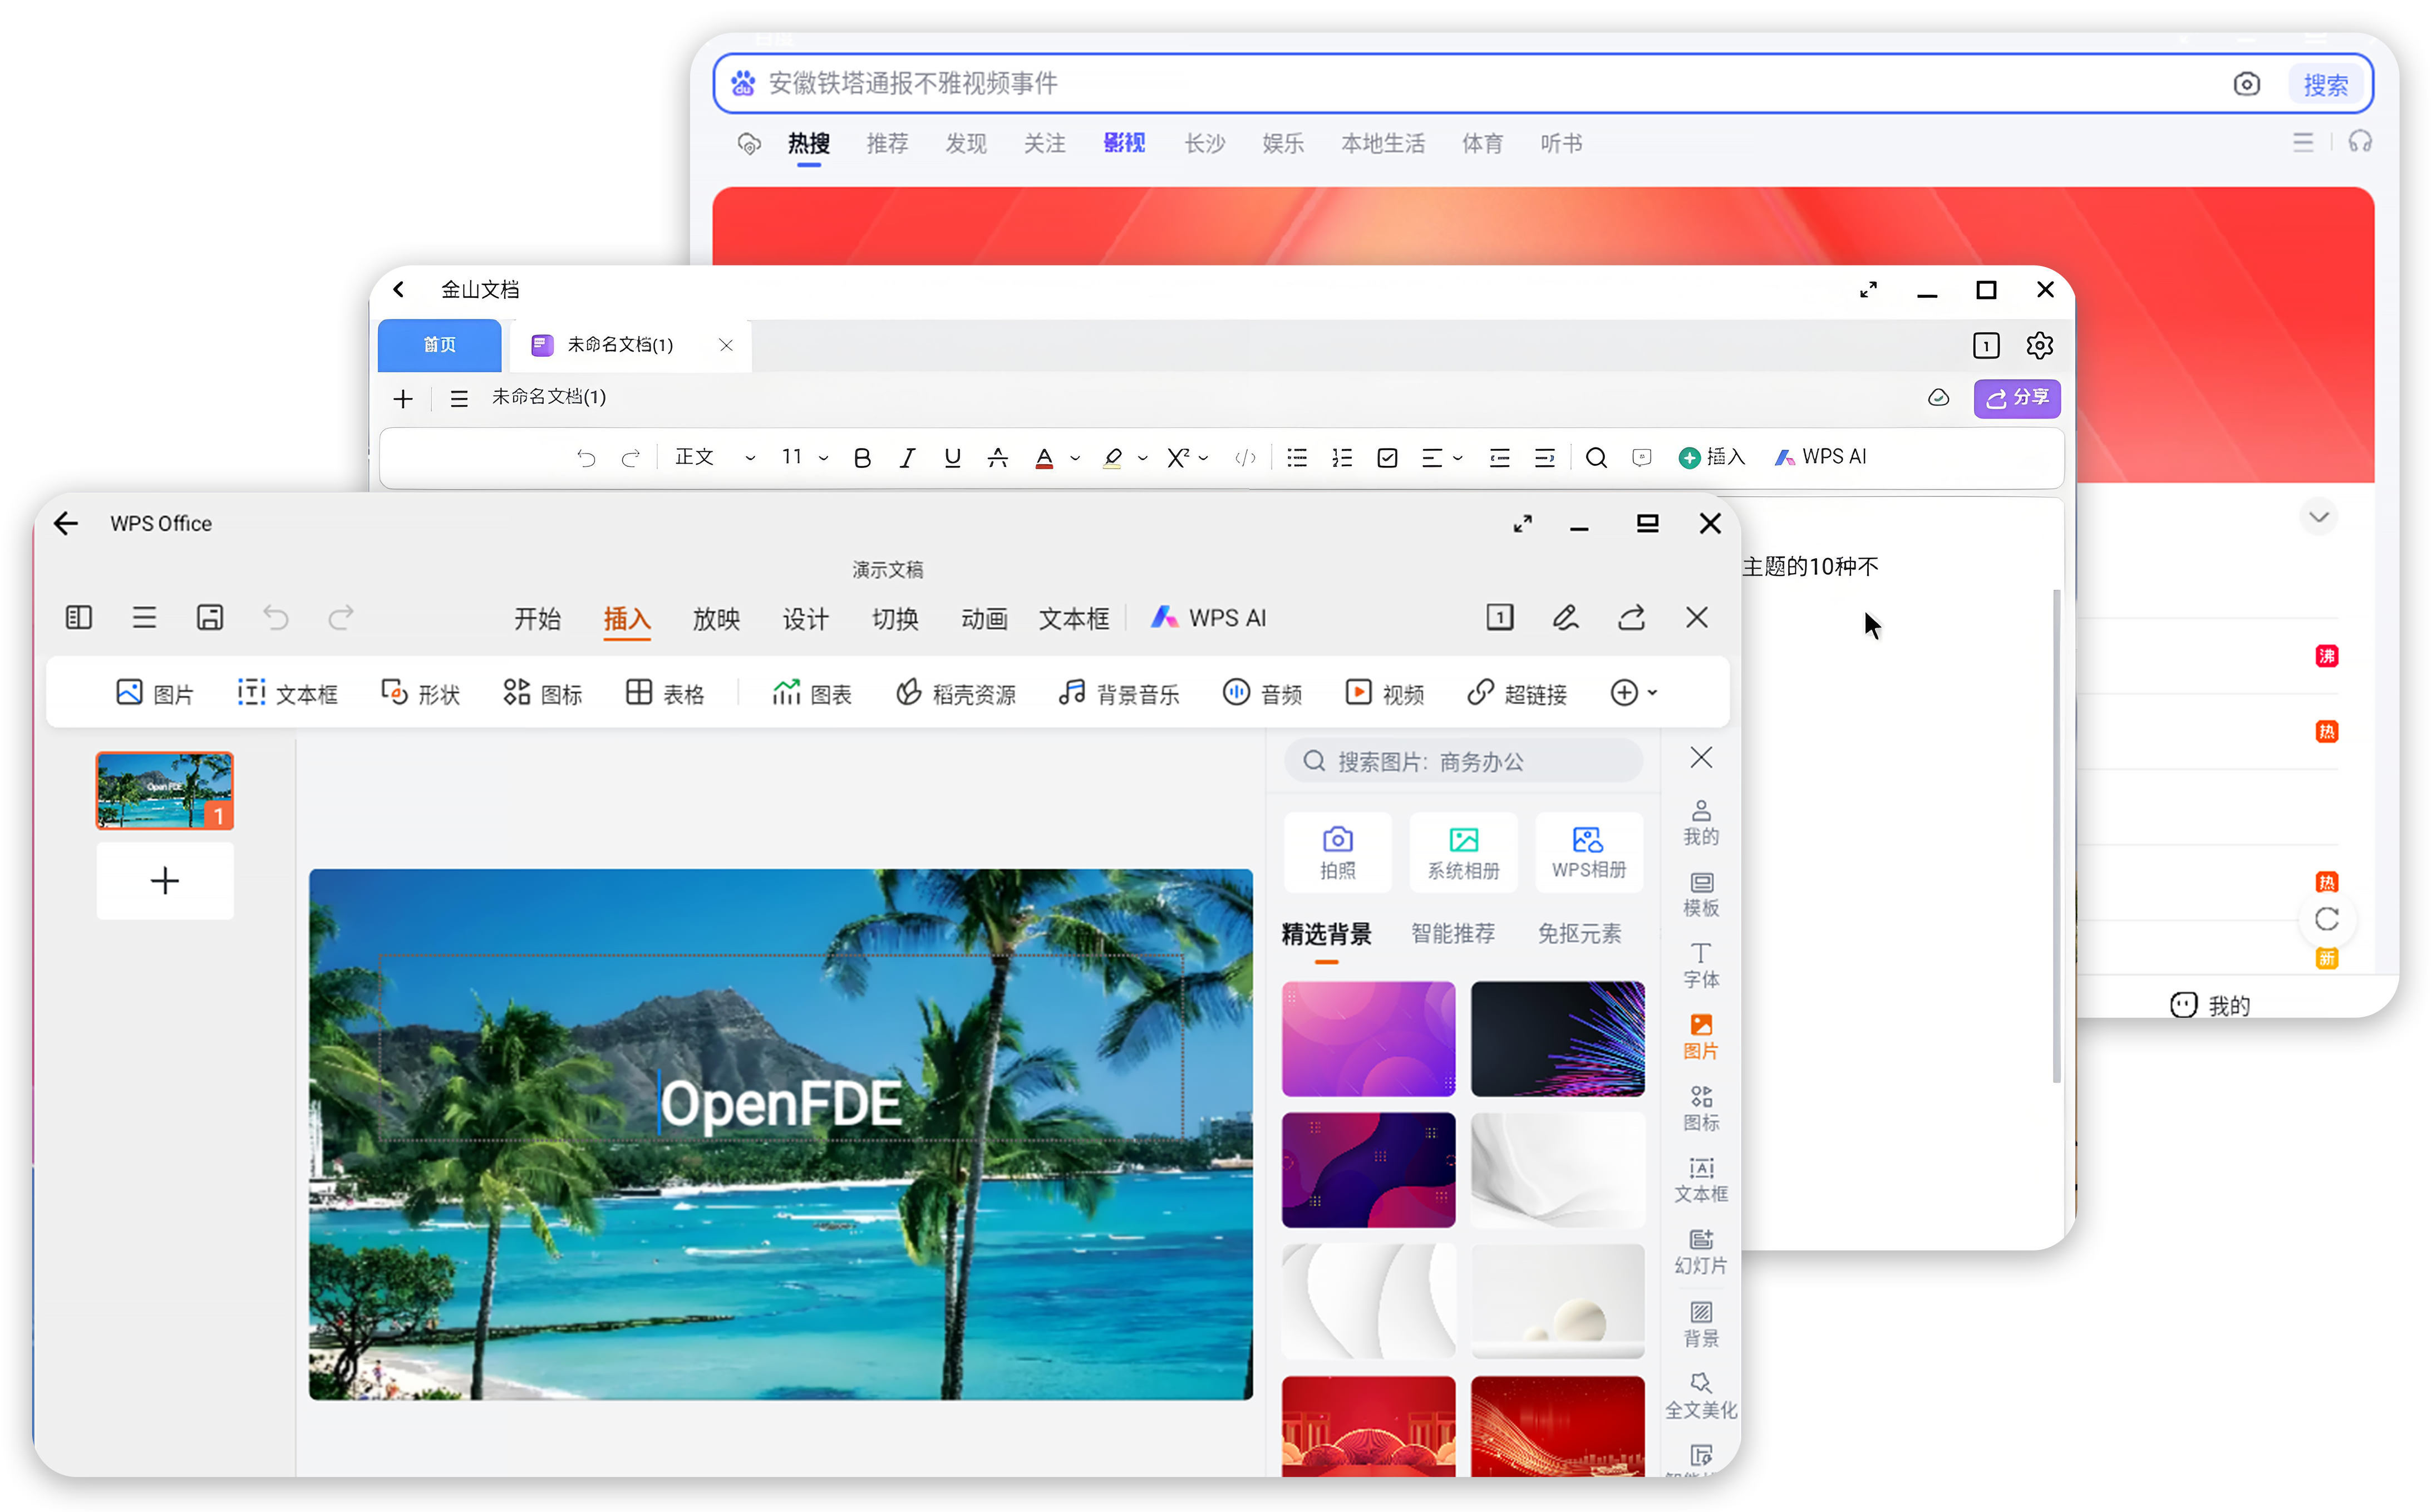This screenshot has height=1512, width=2432.
Task: Open 我的 in the right sidebar
Action: click(x=1701, y=823)
